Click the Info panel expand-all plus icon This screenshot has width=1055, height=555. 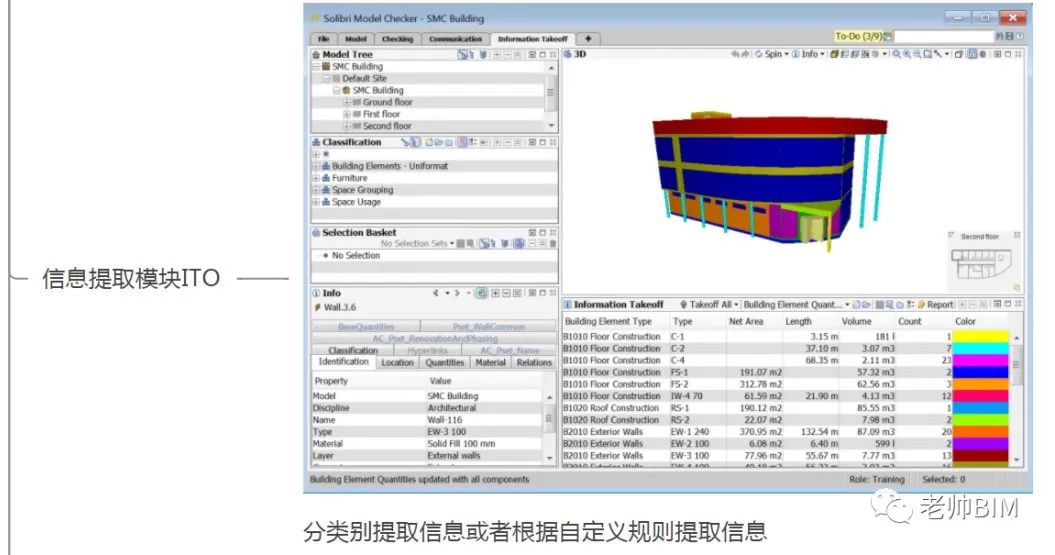(x=496, y=293)
